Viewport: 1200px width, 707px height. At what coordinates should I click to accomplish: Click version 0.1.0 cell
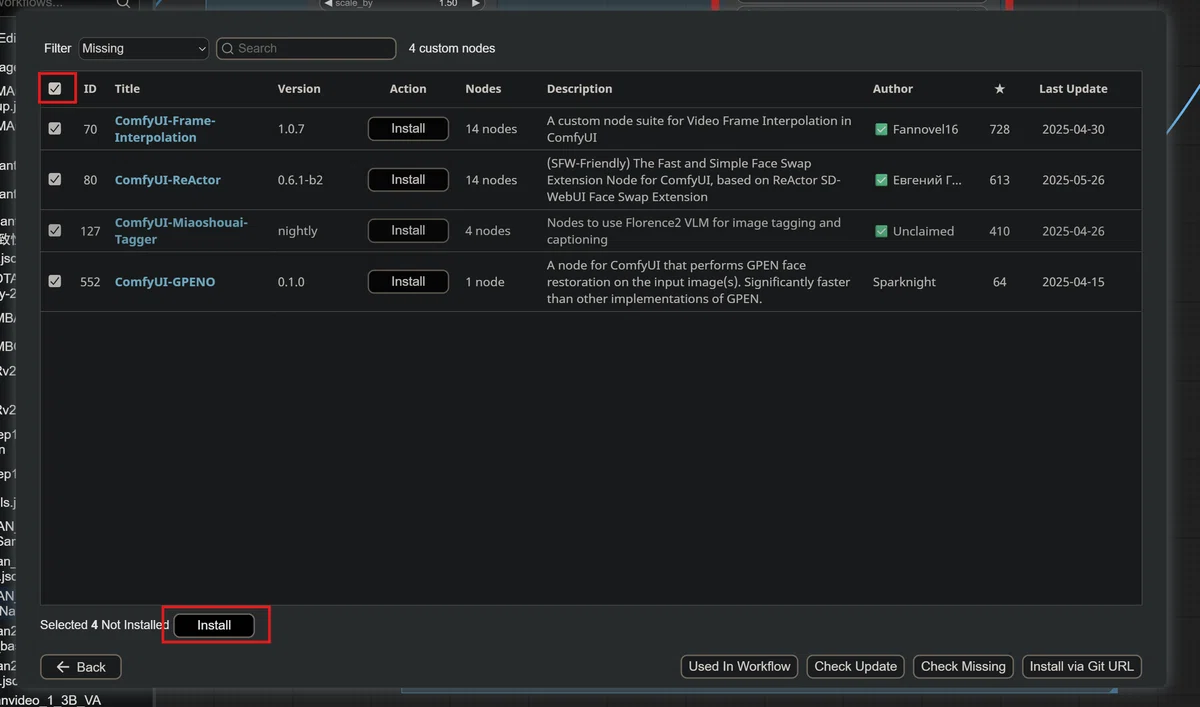291,282
